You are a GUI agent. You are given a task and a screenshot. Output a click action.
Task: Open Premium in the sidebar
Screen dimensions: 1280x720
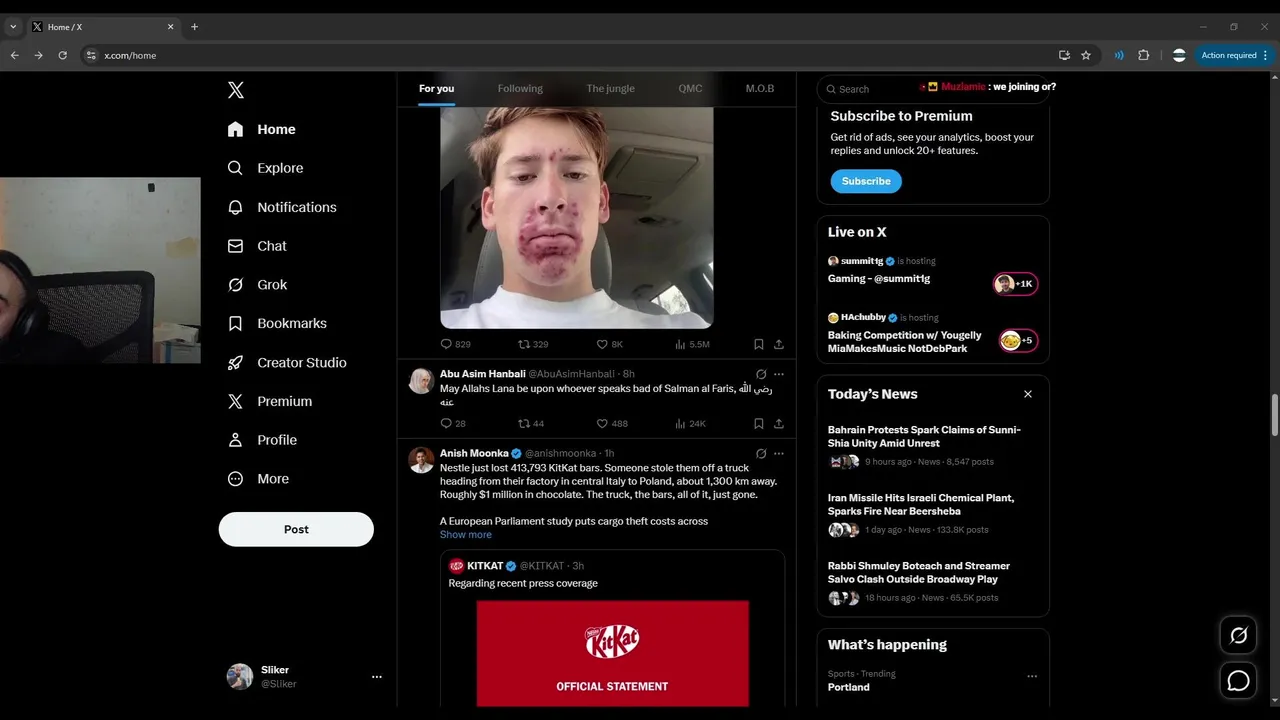click(x=271, y=401)
